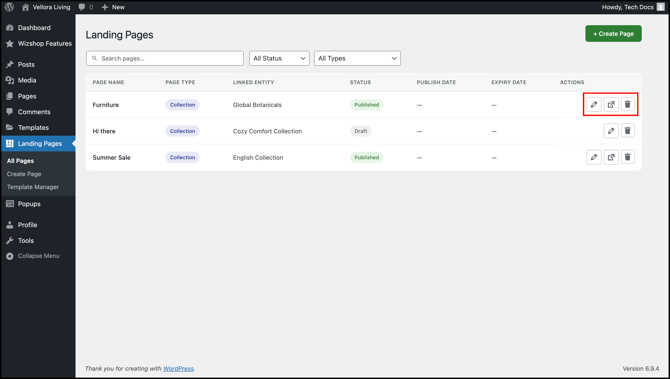View the Summer Sale page externally
The height and width of the screenshot is (379, 670).
tap(611, 157)
